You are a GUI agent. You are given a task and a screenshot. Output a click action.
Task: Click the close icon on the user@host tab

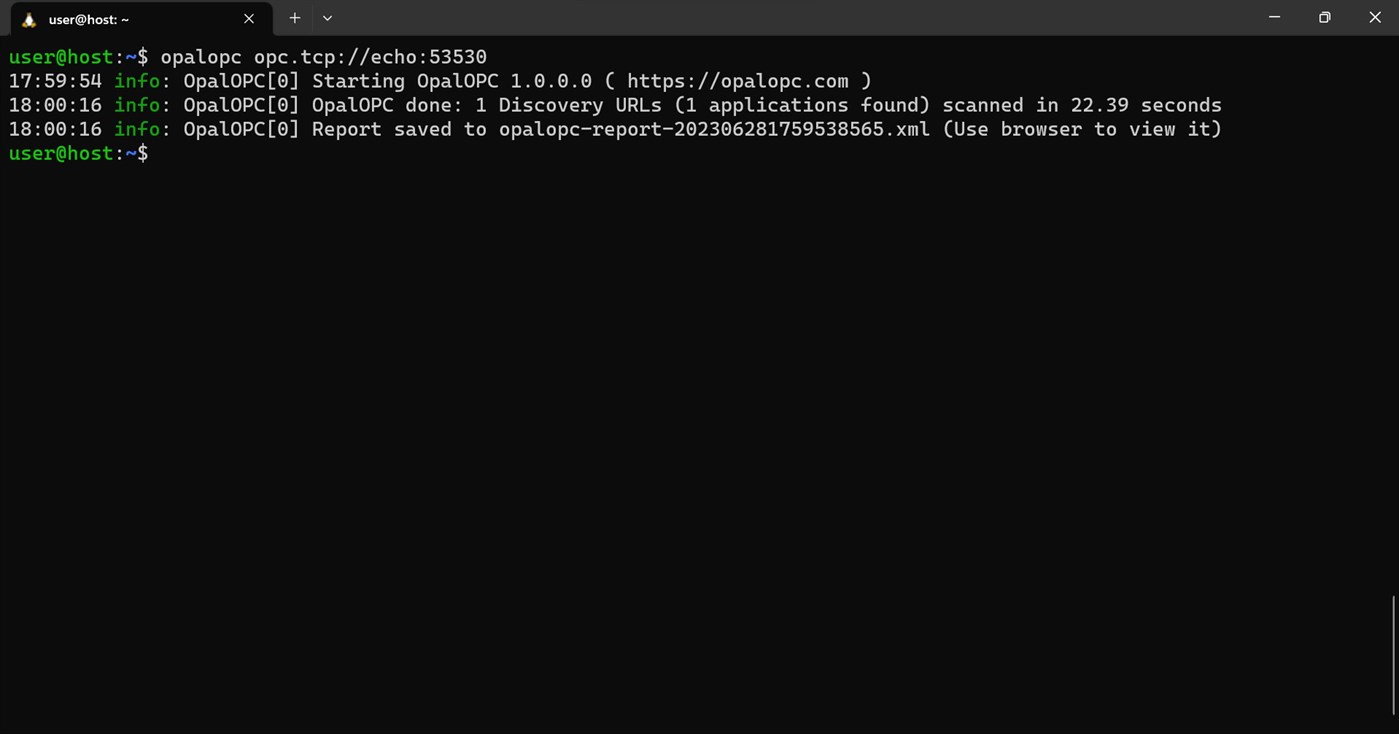point(249,18)
